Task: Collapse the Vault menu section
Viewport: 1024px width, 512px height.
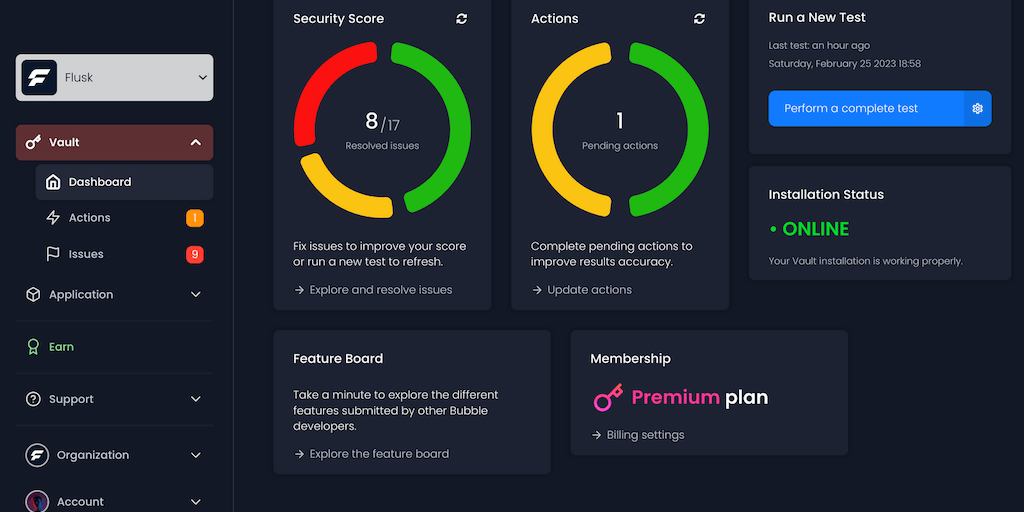Action: (x=196, y=143)
